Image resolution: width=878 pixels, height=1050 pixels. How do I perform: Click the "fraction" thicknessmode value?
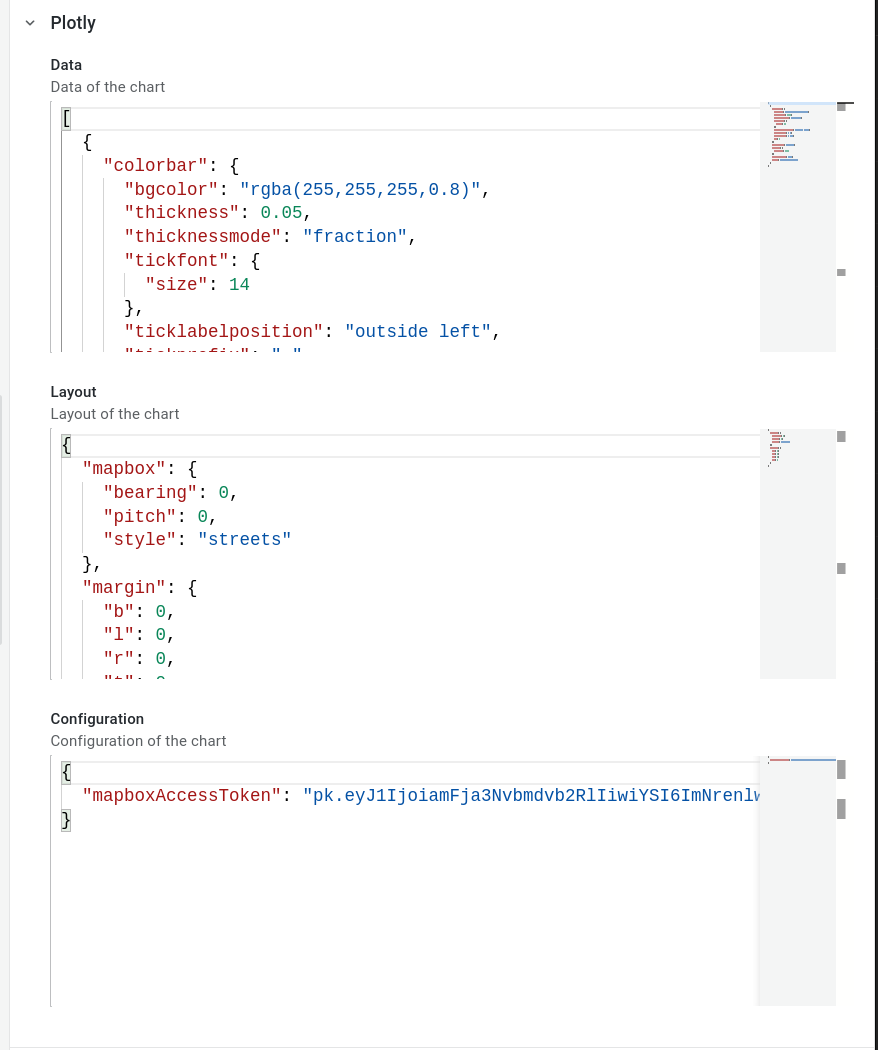click(x=354, y=236)
